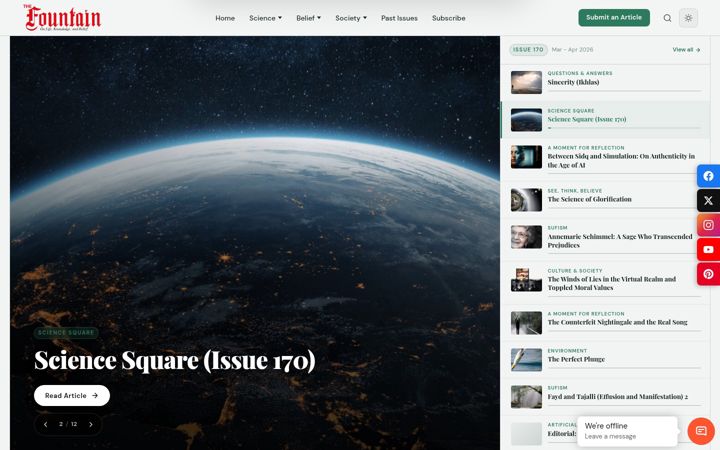Open the orange chat widget icon

click(x=701, y=431)
